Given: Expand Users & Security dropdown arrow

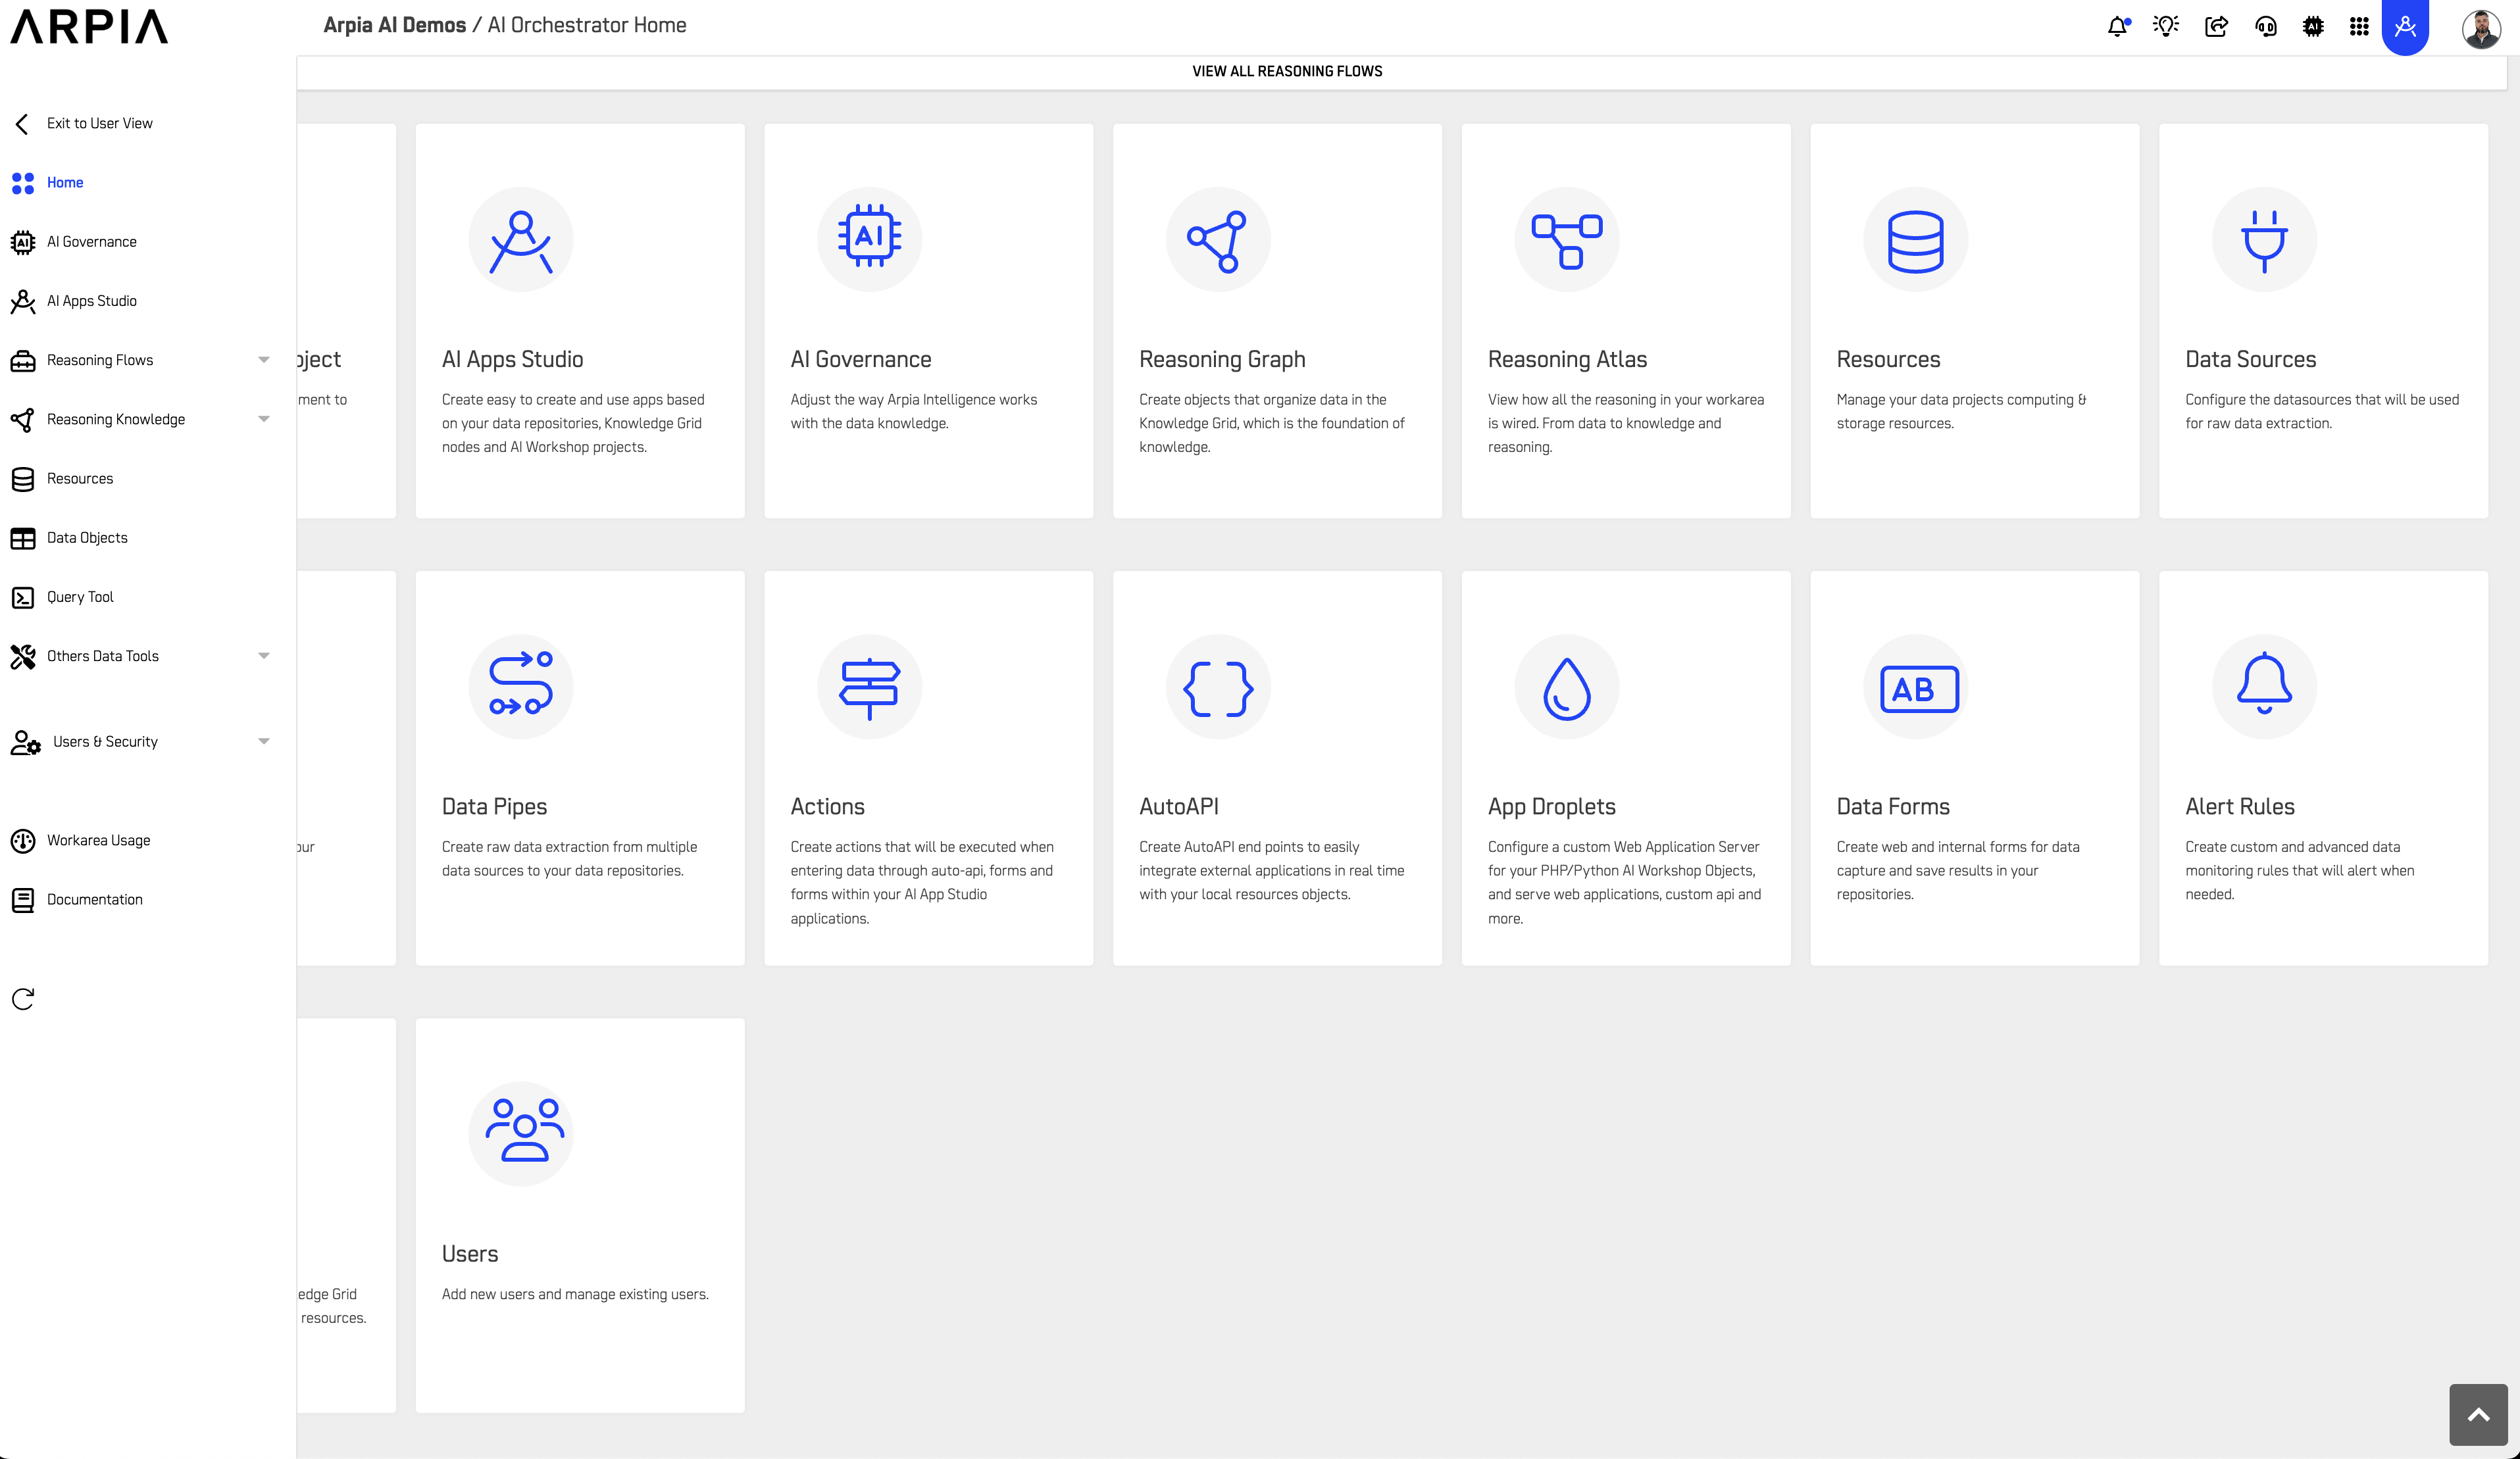Looking at the screenshot, I should pyautogui.click(x=264, y=742).
